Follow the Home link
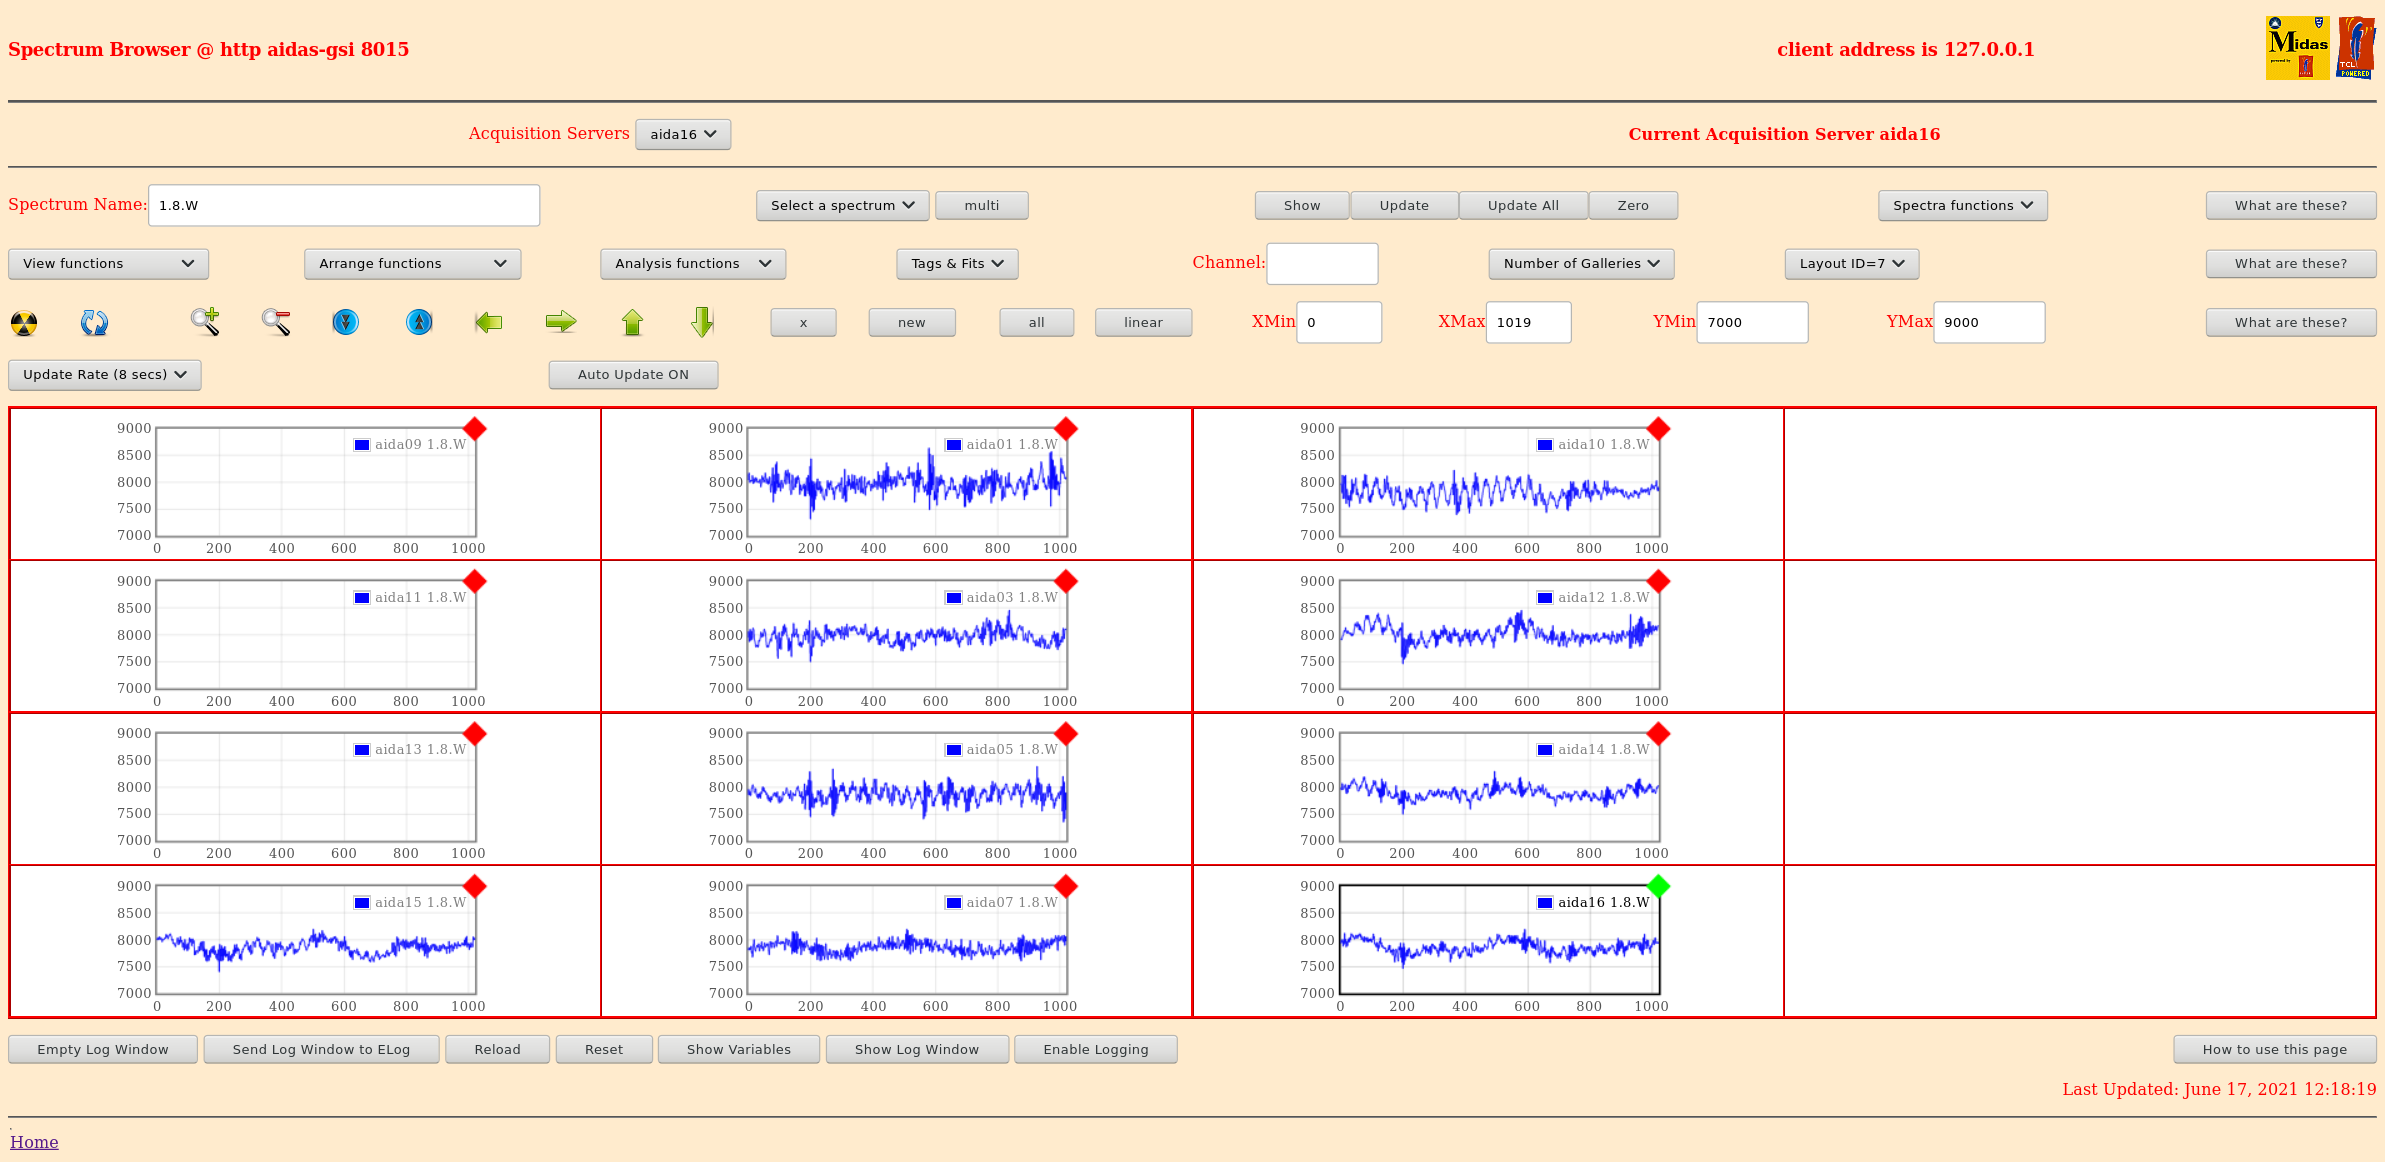The image size is (2385, 1163). tap(34, 1142)
